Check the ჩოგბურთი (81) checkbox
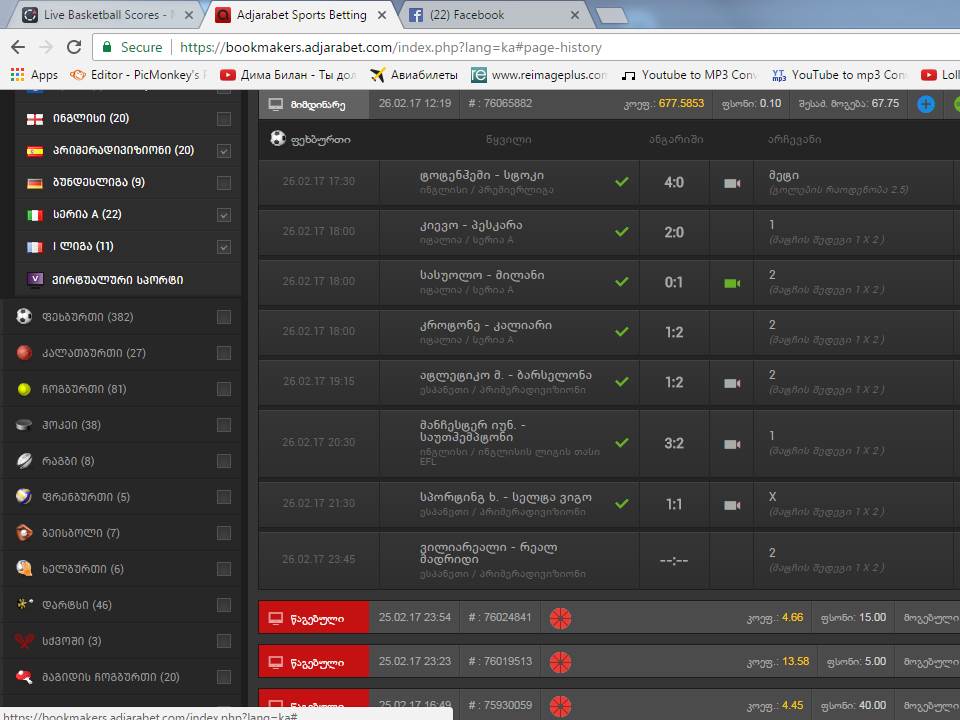This screenshot has width=960, height=720. [x=224, y=389]
